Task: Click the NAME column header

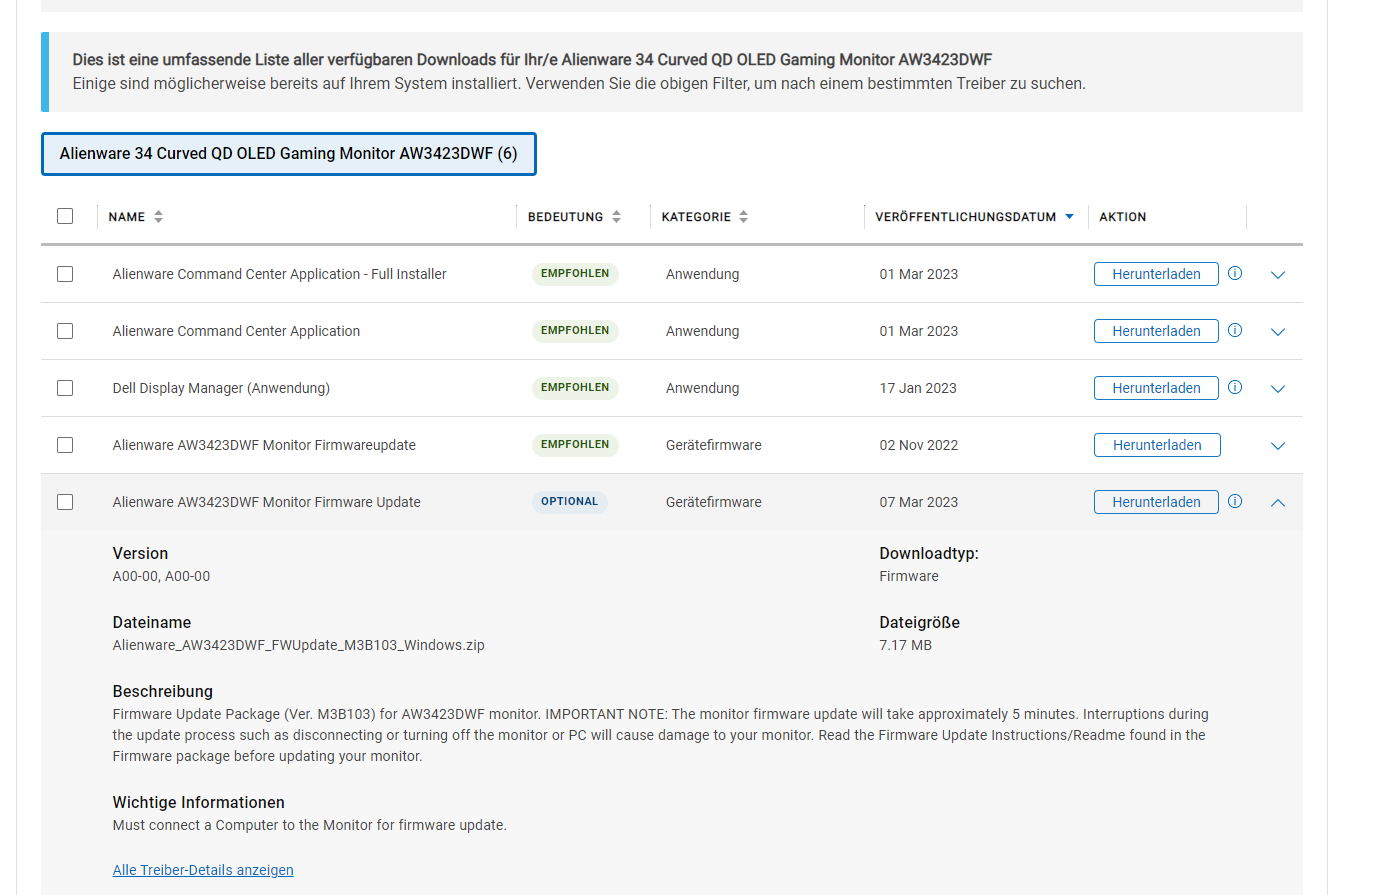Action: (x=127, y=217)
